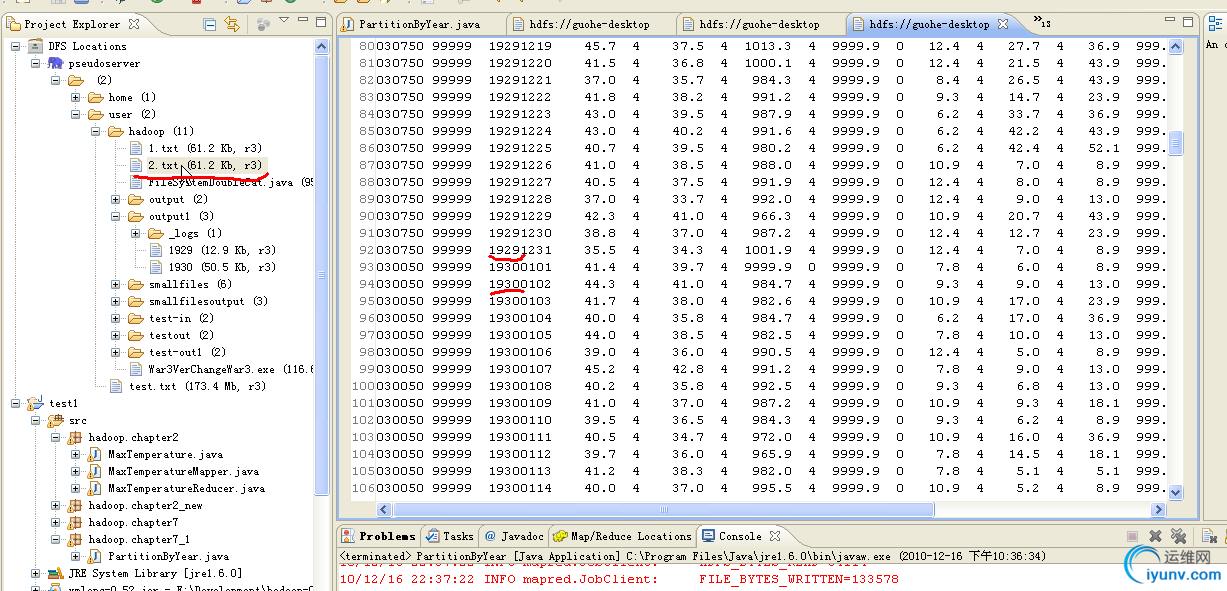This screenshot has width=1227, height=591.
Task: Expand the home (1) folder
Action: tap(75, 97)
